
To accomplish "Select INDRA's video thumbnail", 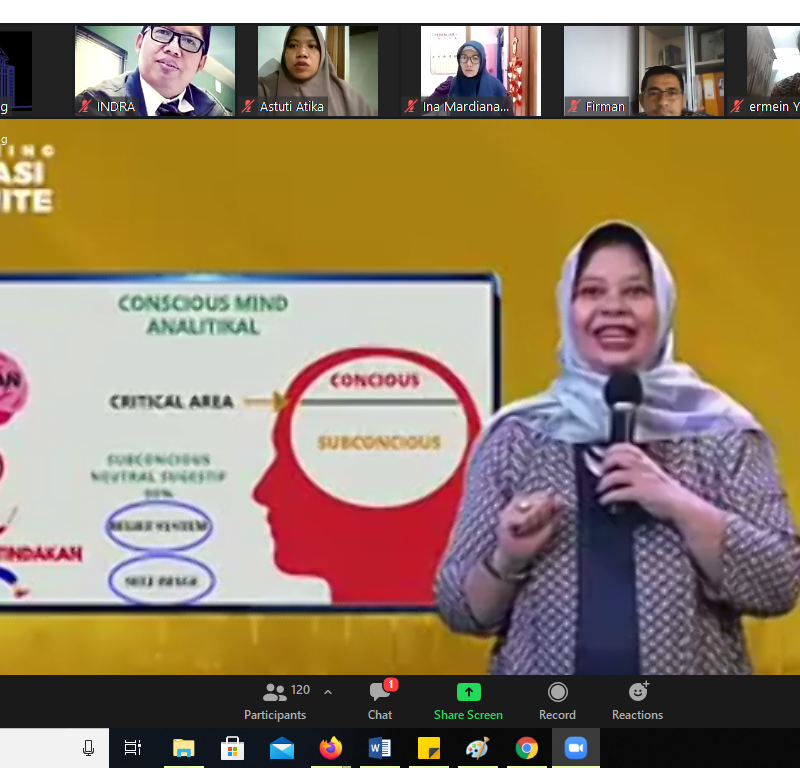I will 155,68.
